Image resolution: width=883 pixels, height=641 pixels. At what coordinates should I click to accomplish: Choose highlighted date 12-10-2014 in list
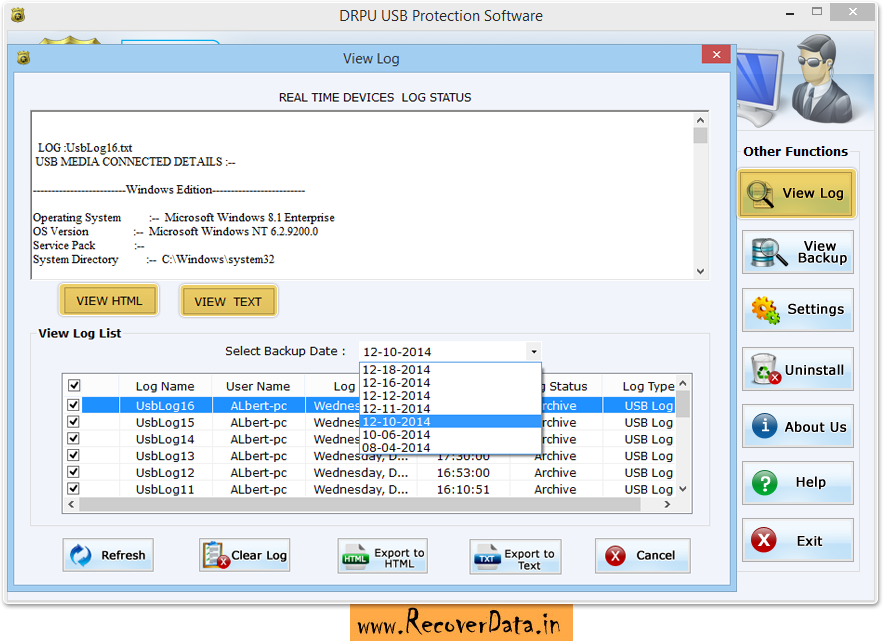coord(450,421)
